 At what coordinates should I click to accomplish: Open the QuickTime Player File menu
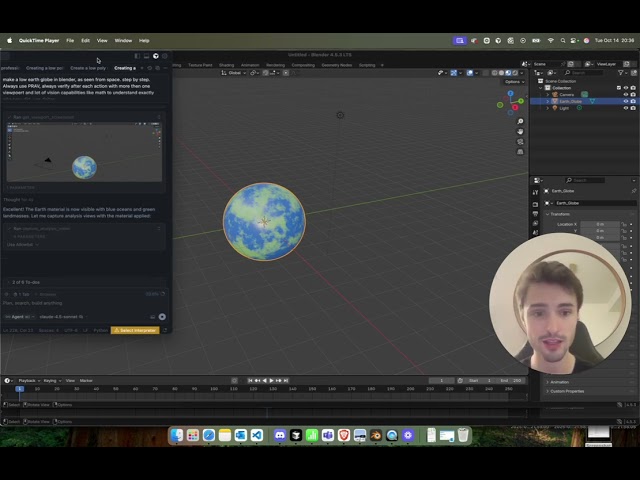click(70, 40)
